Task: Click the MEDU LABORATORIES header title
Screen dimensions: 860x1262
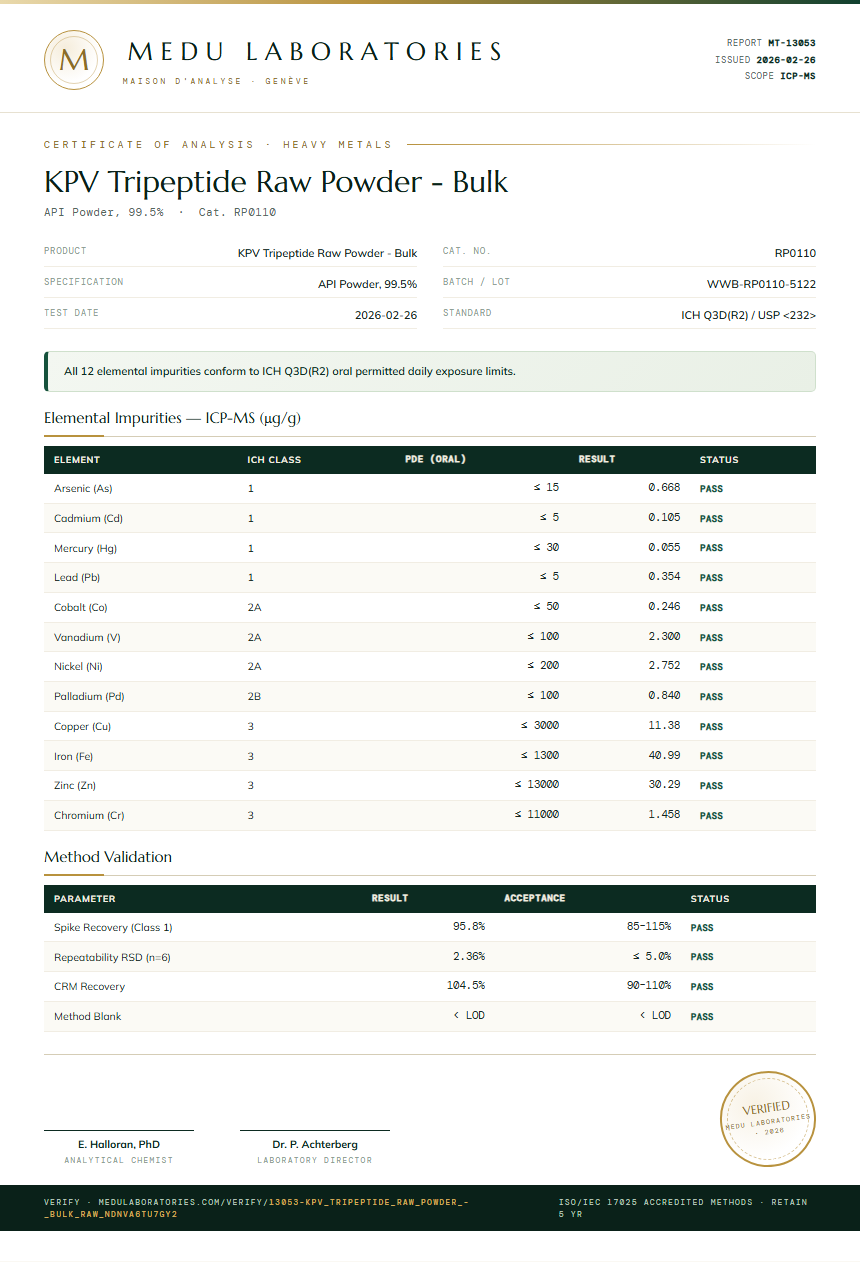Action: (x=316, y=52)
